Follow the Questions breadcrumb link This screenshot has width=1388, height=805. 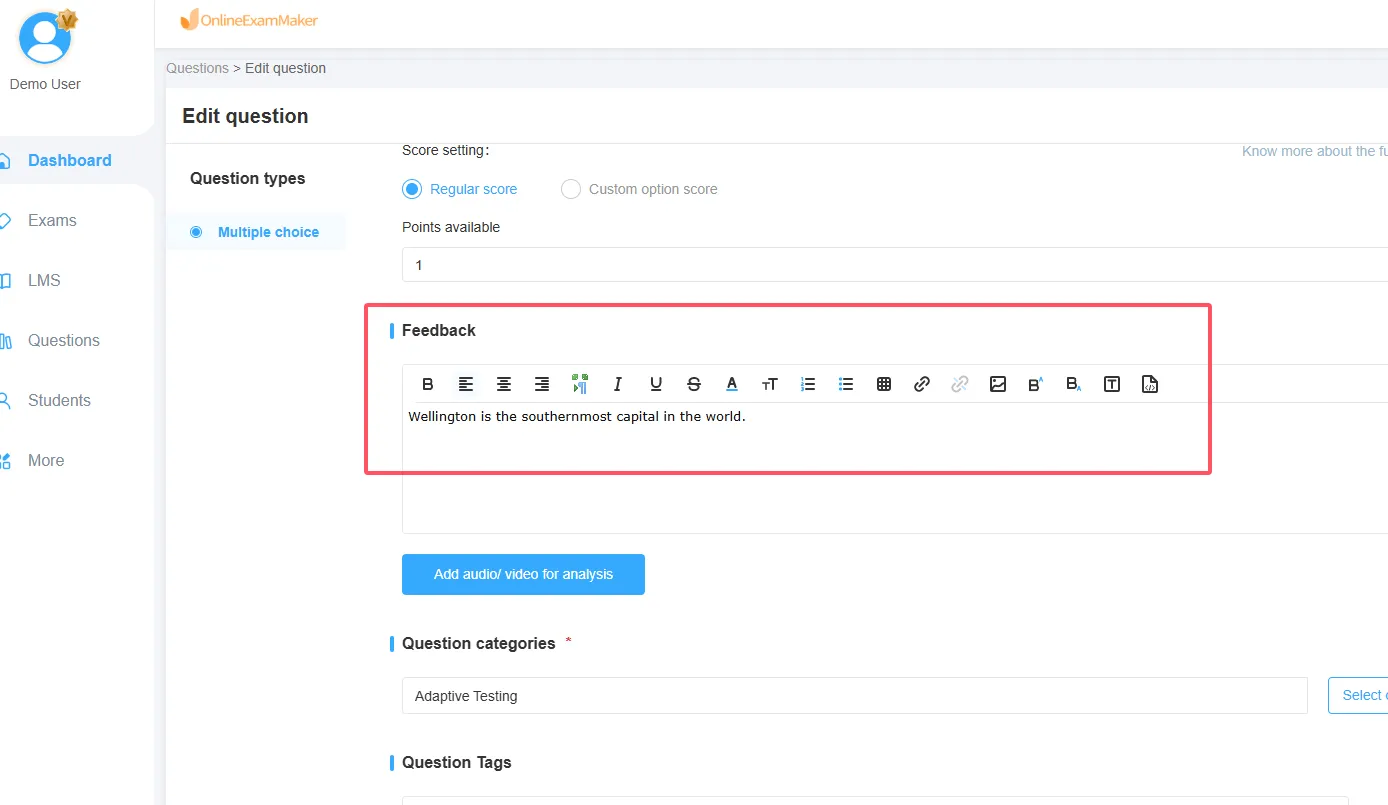tap(197, 68)
